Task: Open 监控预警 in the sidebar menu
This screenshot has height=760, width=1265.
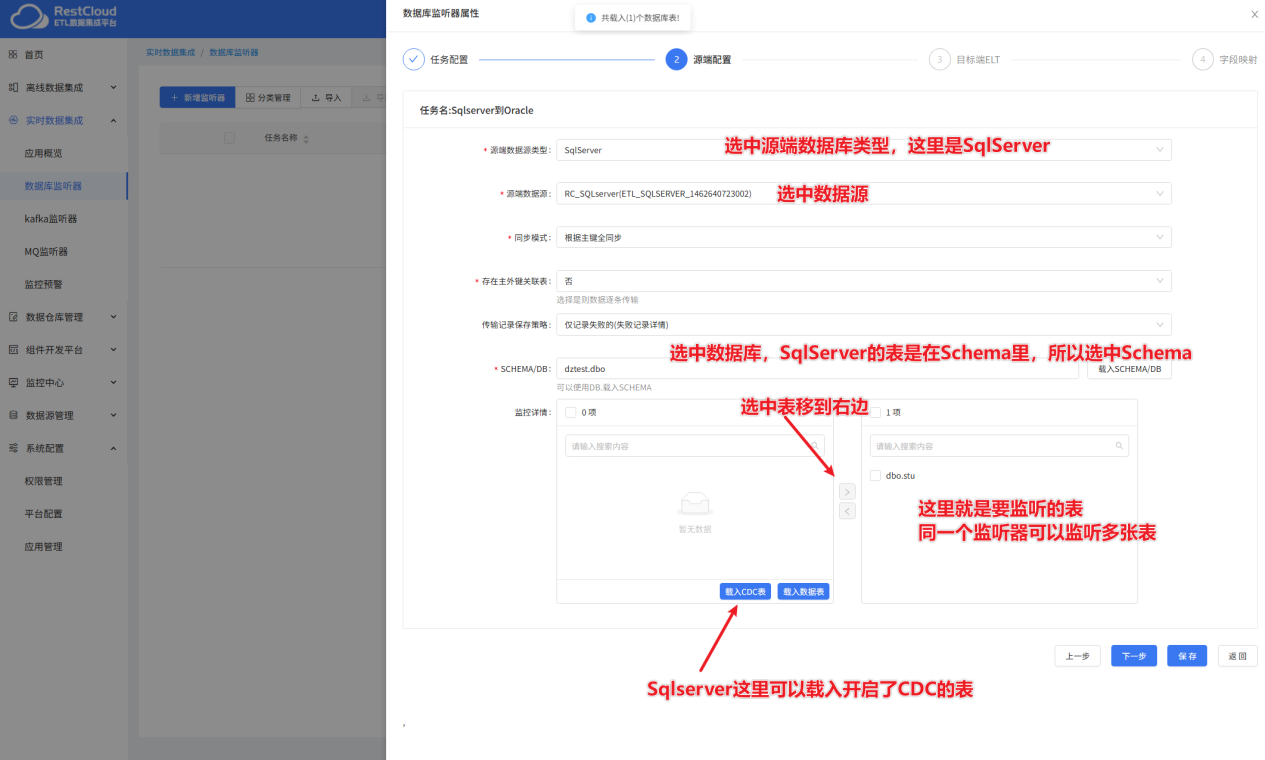Action: pos(44,284)
